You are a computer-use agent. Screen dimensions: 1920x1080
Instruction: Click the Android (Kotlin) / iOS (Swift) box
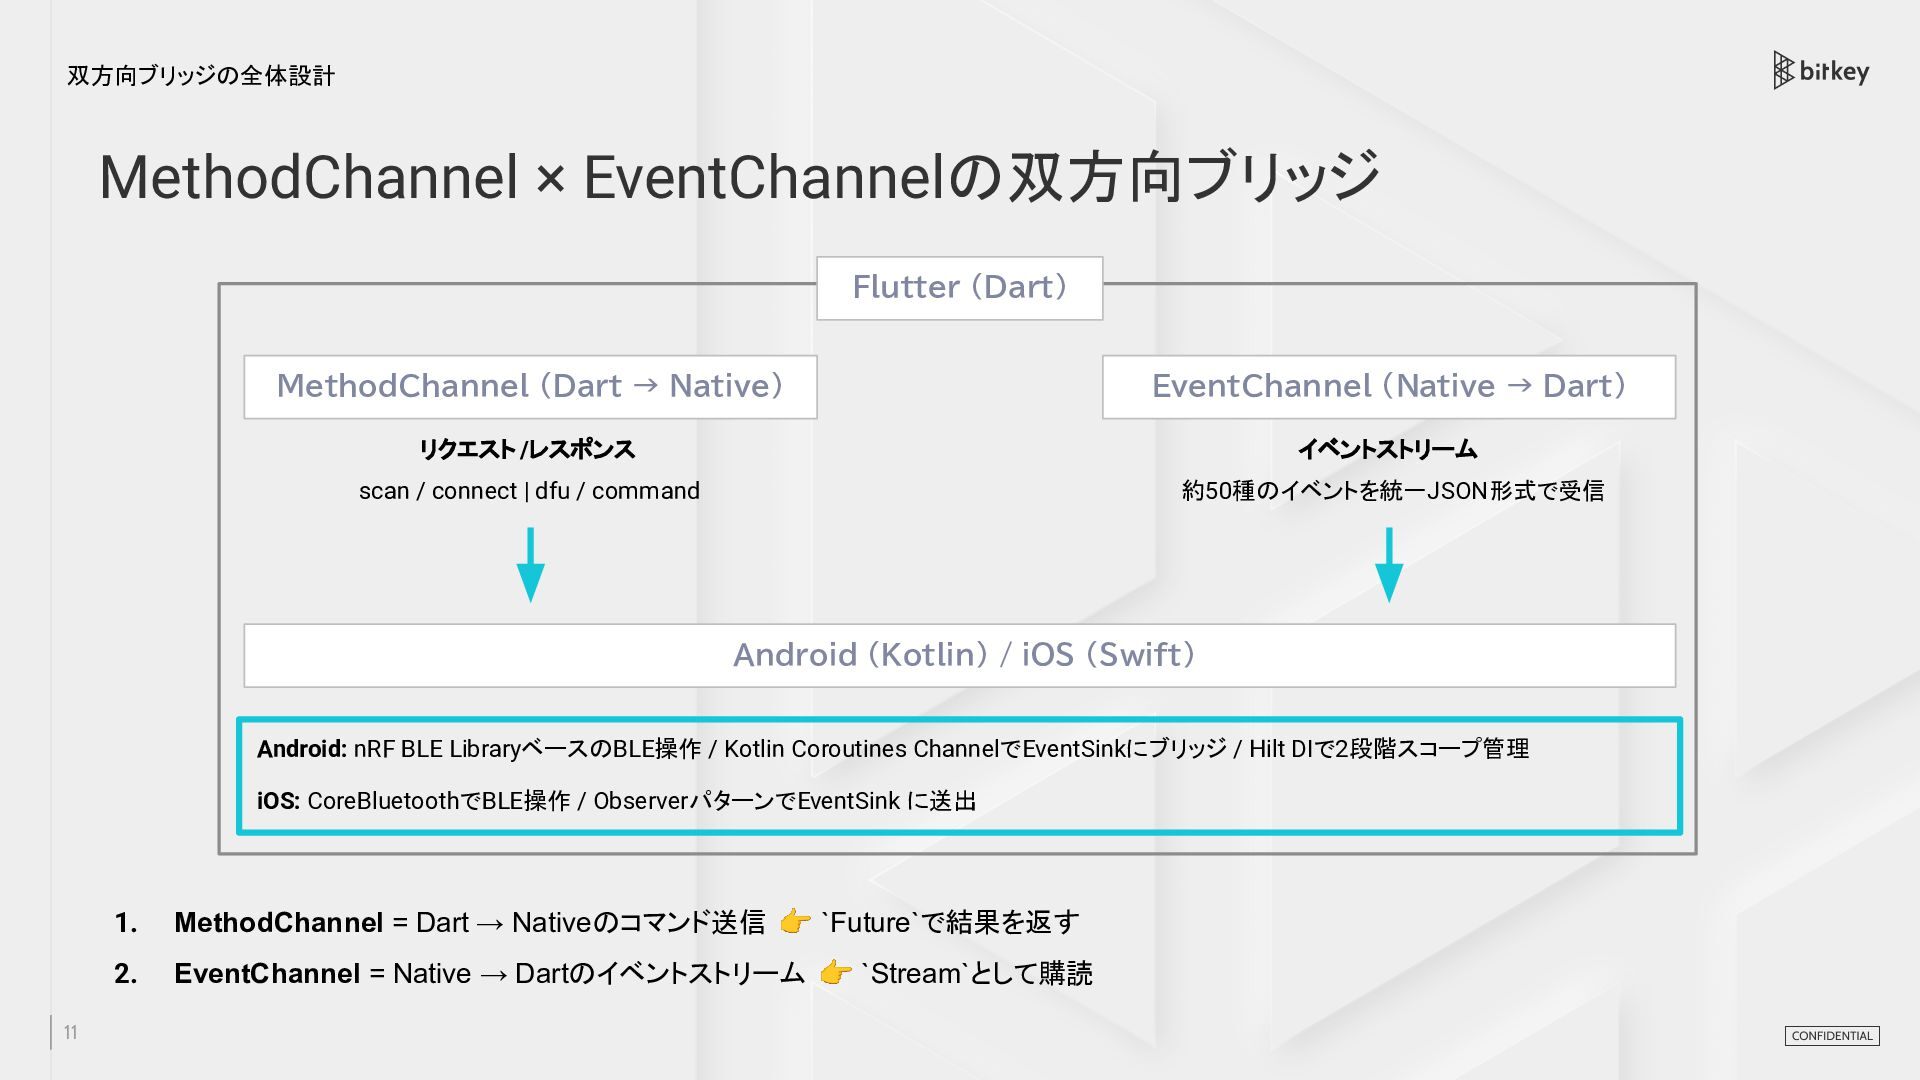pos(960,656)
